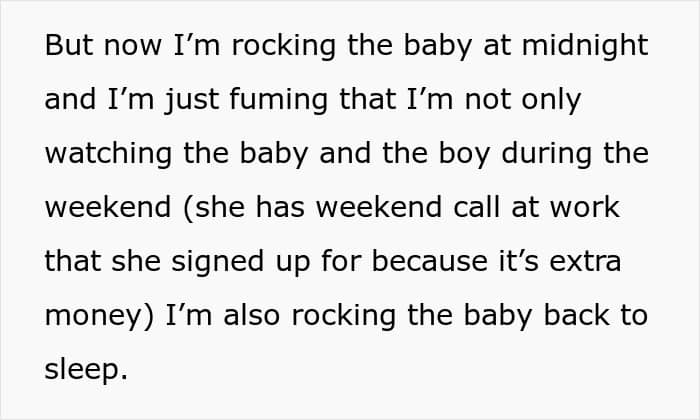Click the word "also"

point(251,315)
